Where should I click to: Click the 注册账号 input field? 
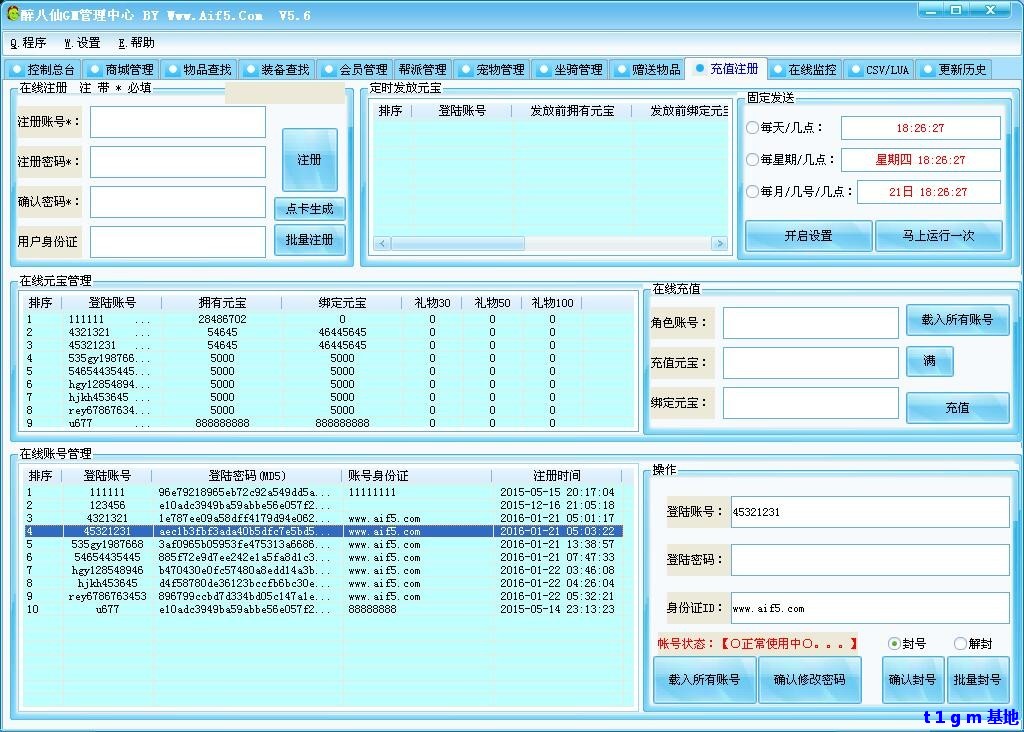178,122
